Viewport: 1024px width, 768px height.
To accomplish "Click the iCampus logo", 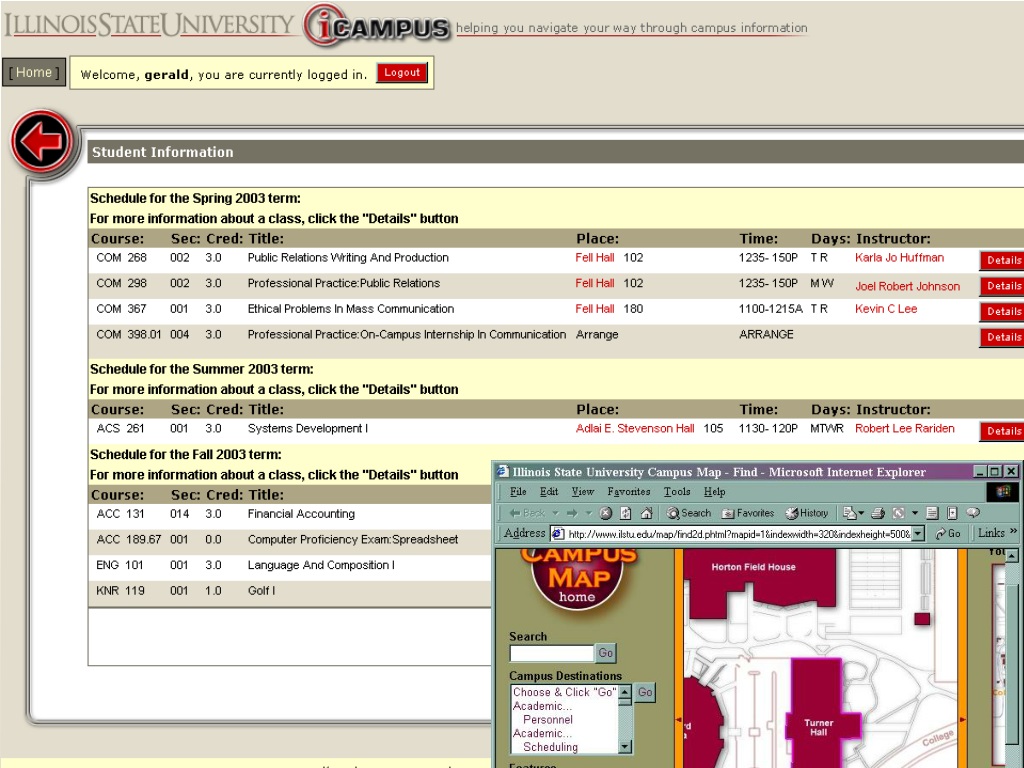I will click(377, 26).
